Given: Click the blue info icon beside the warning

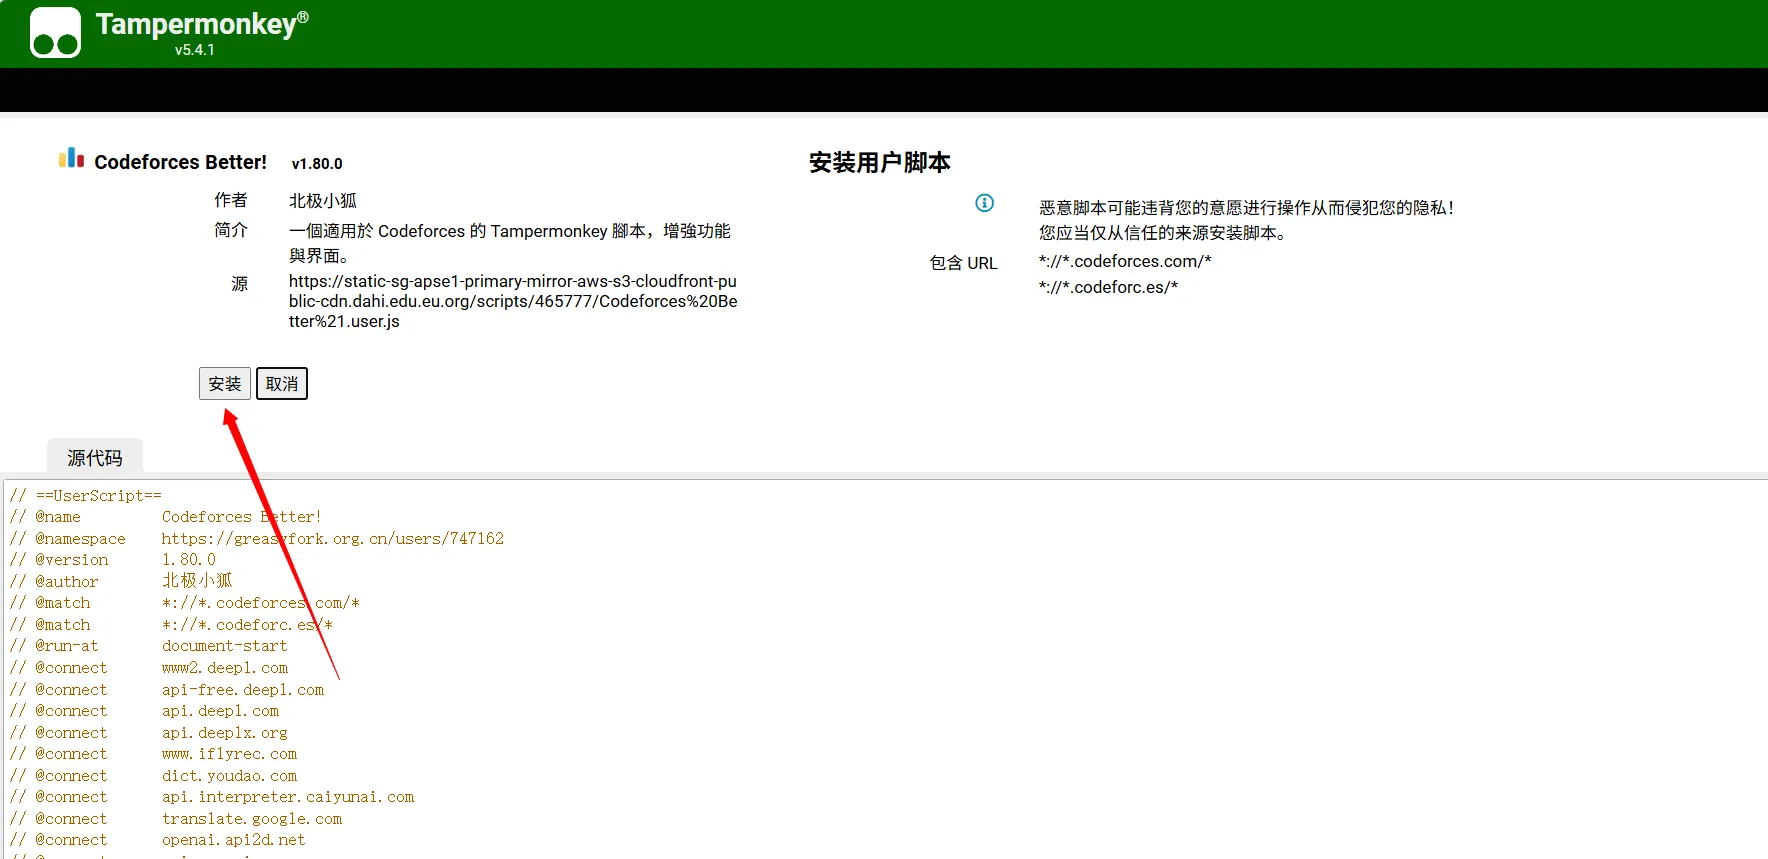Looking at the screenshot, I should tap(984, 203).
